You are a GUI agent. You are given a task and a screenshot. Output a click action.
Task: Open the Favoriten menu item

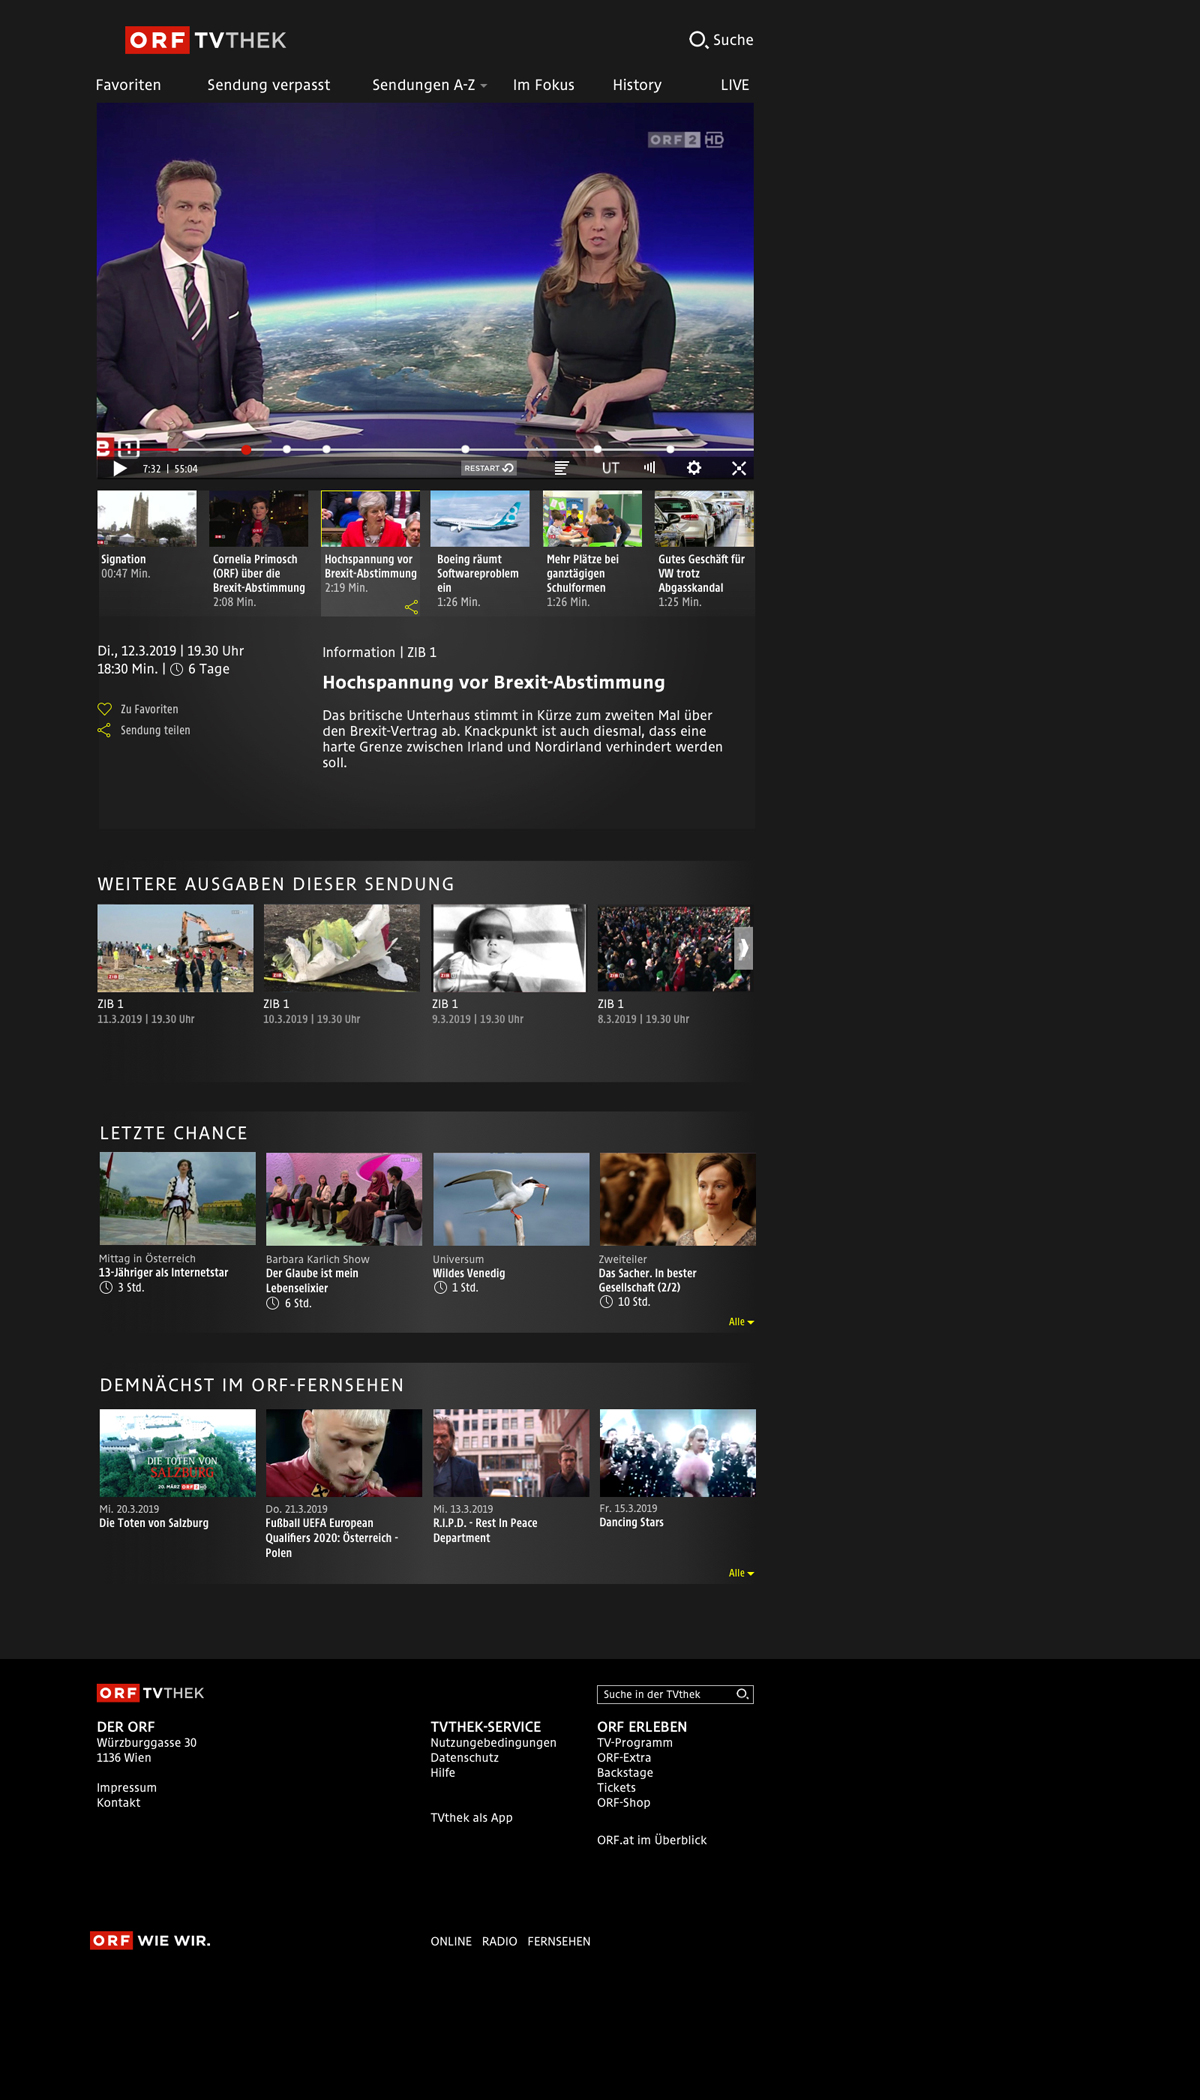click(x=128, y=85)
